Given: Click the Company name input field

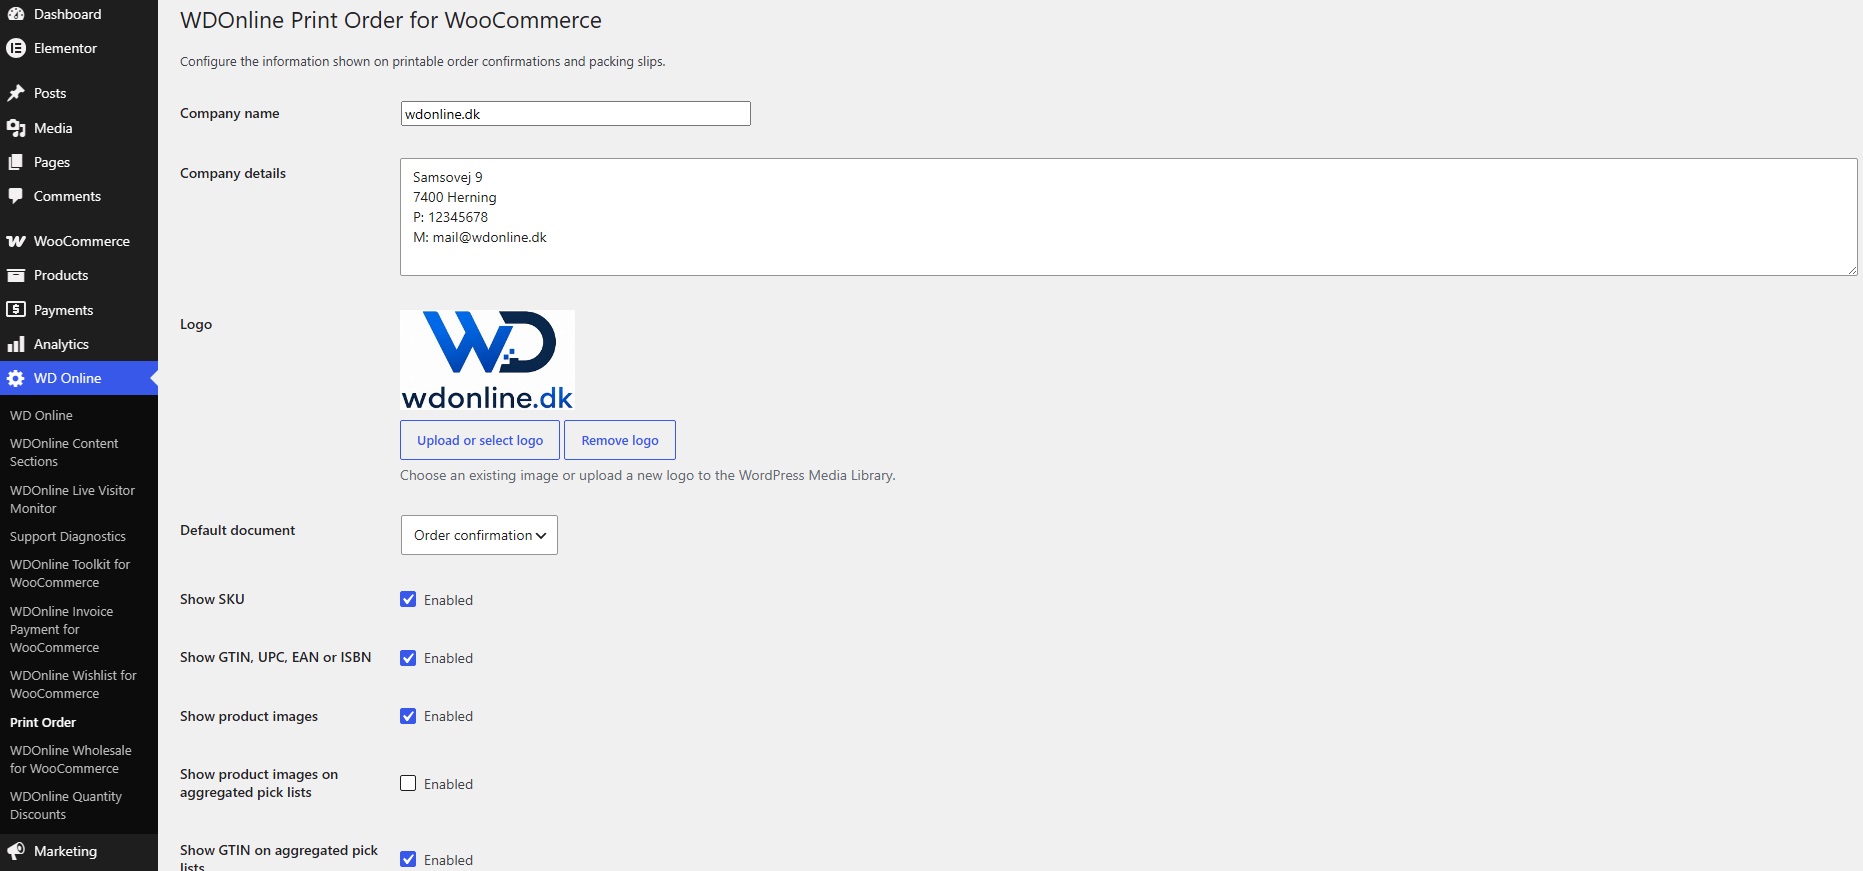Looking at the screenshot, I should click(575, 113).
